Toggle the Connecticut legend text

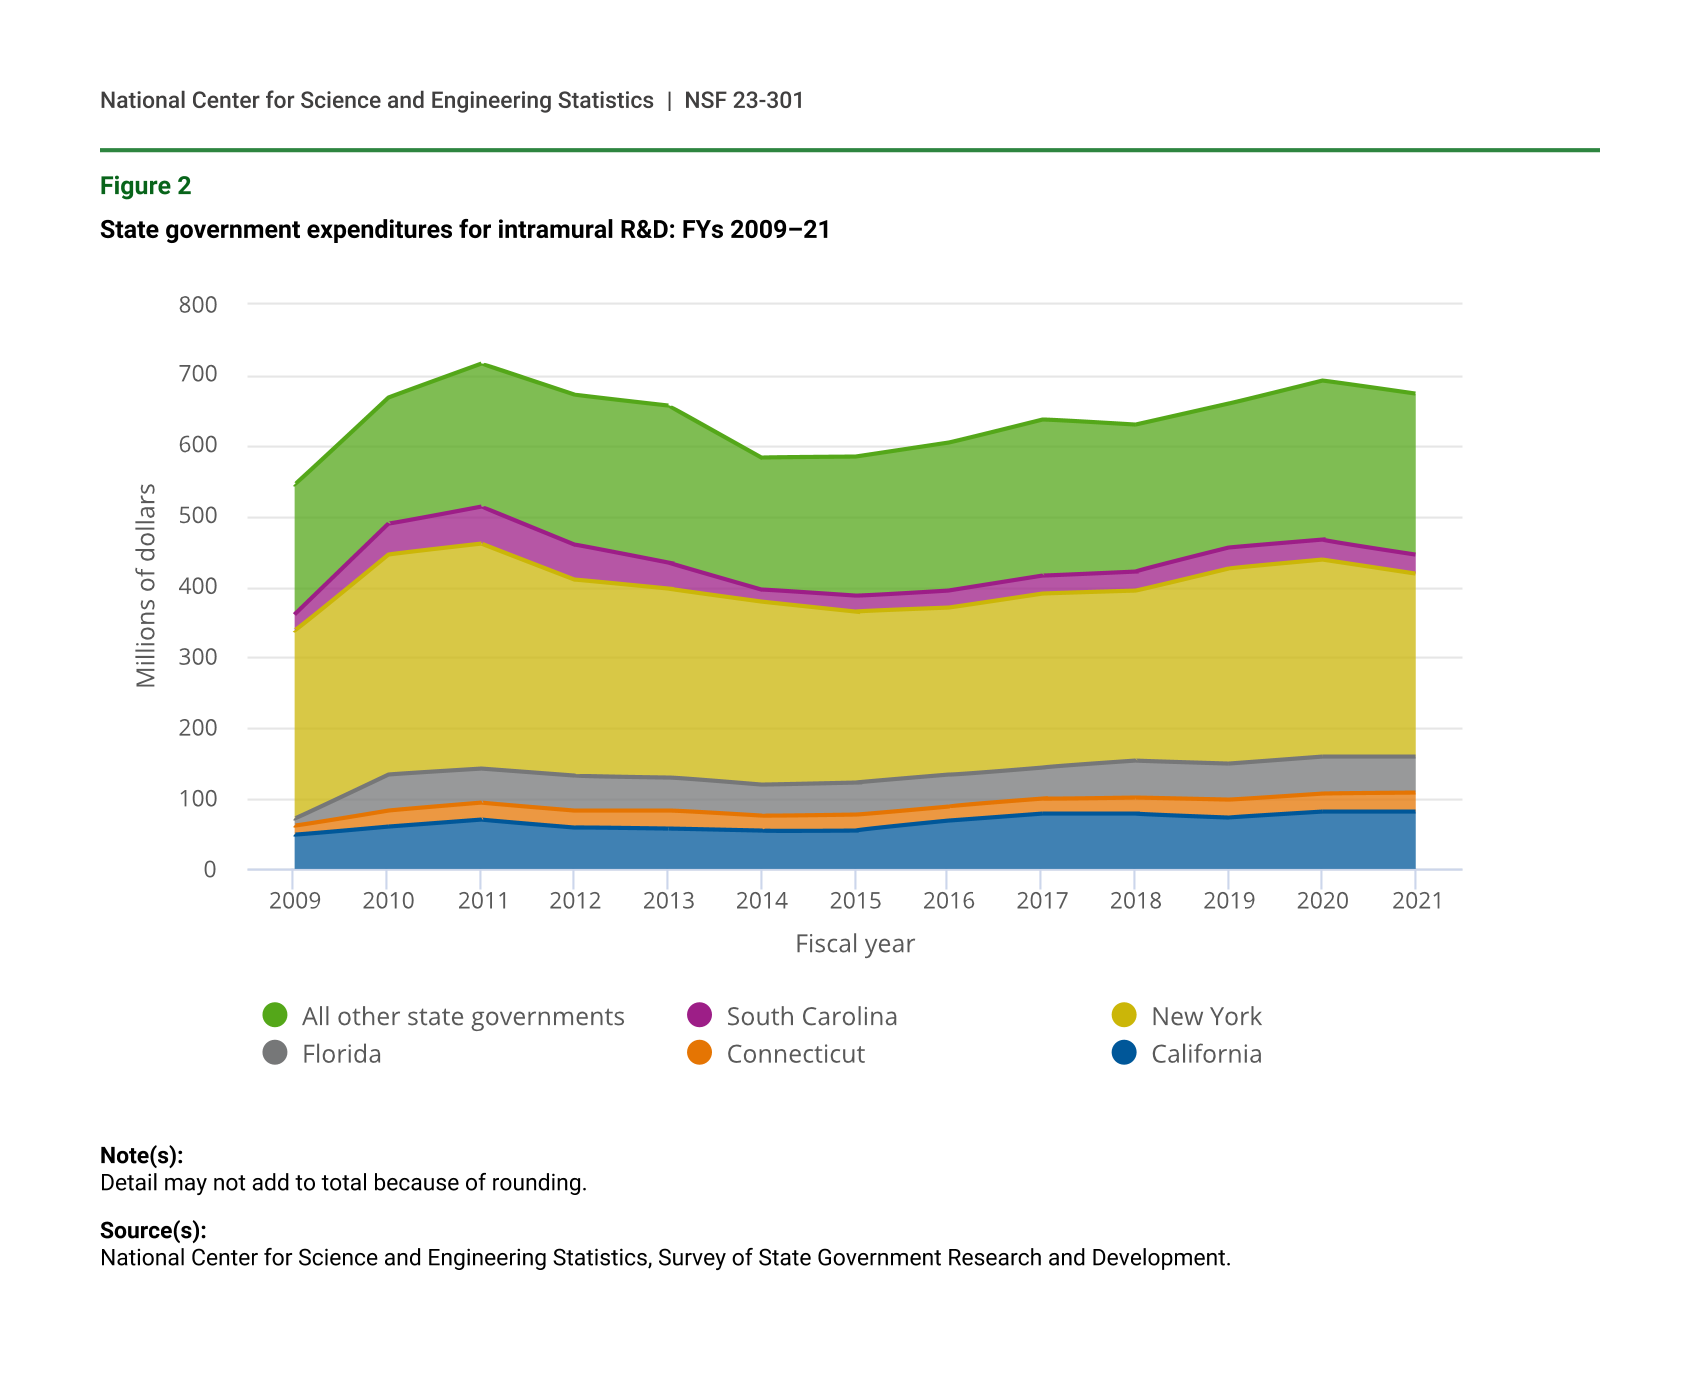coord(795,1054)
